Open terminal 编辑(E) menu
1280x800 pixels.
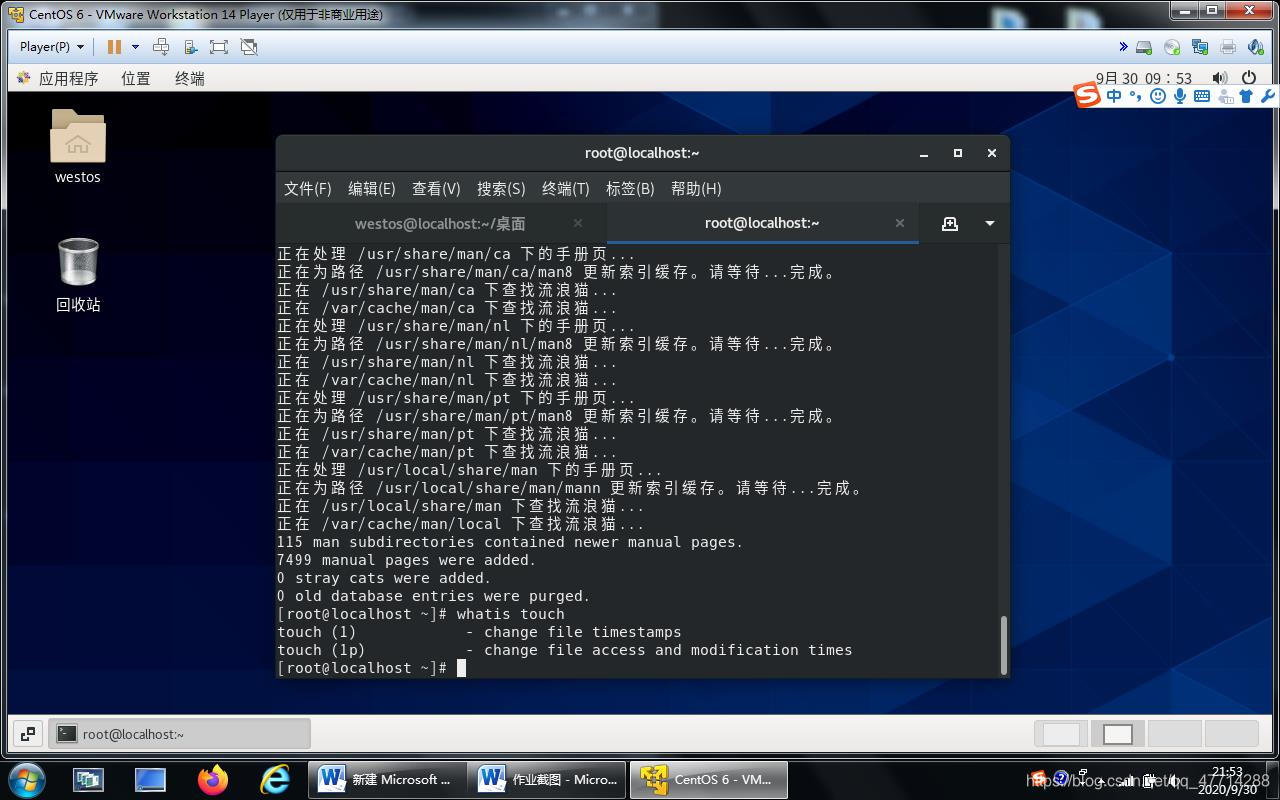click(x=372, y=188)
